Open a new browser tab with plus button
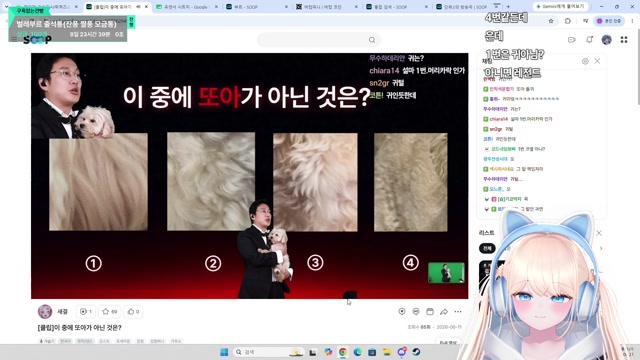Screen dimensions: 640x360 pyautogui.click(x=508, y=7)
